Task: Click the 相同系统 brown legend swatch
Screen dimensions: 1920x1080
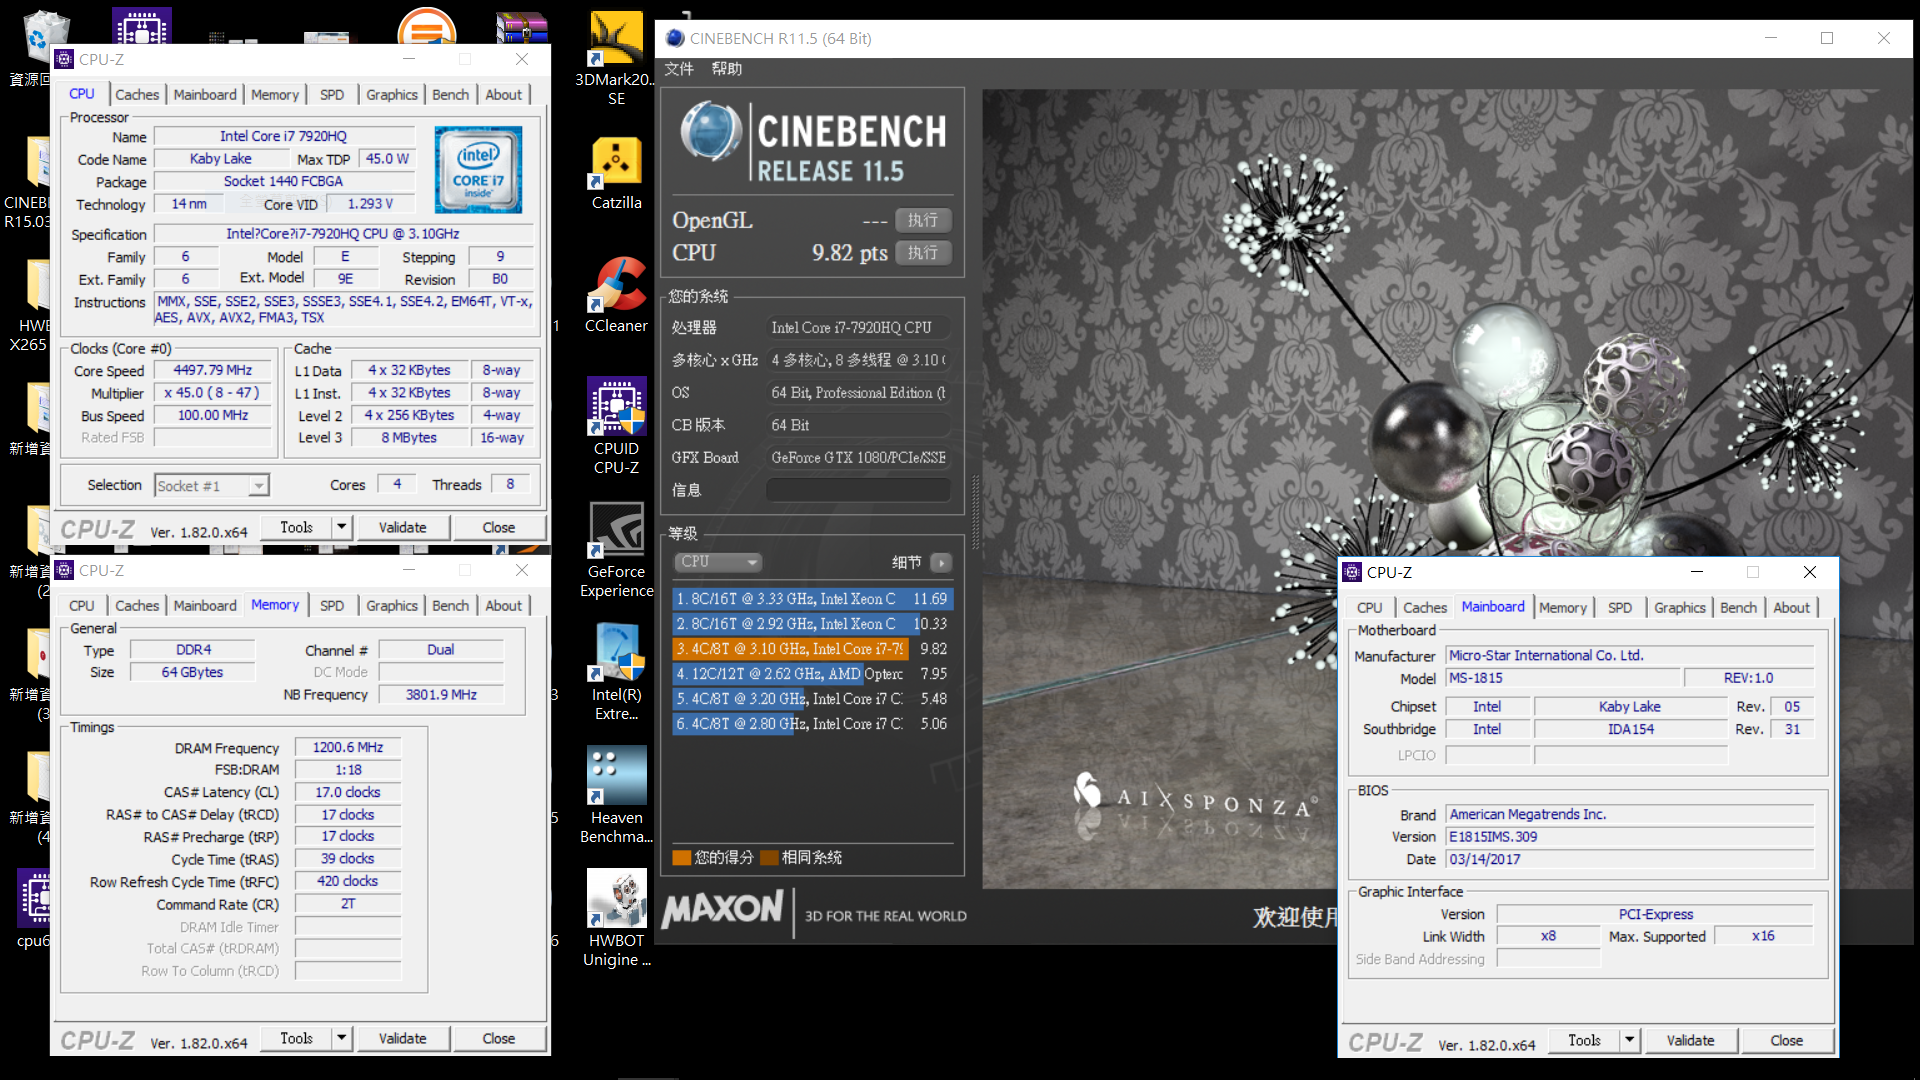Action: 769,857
